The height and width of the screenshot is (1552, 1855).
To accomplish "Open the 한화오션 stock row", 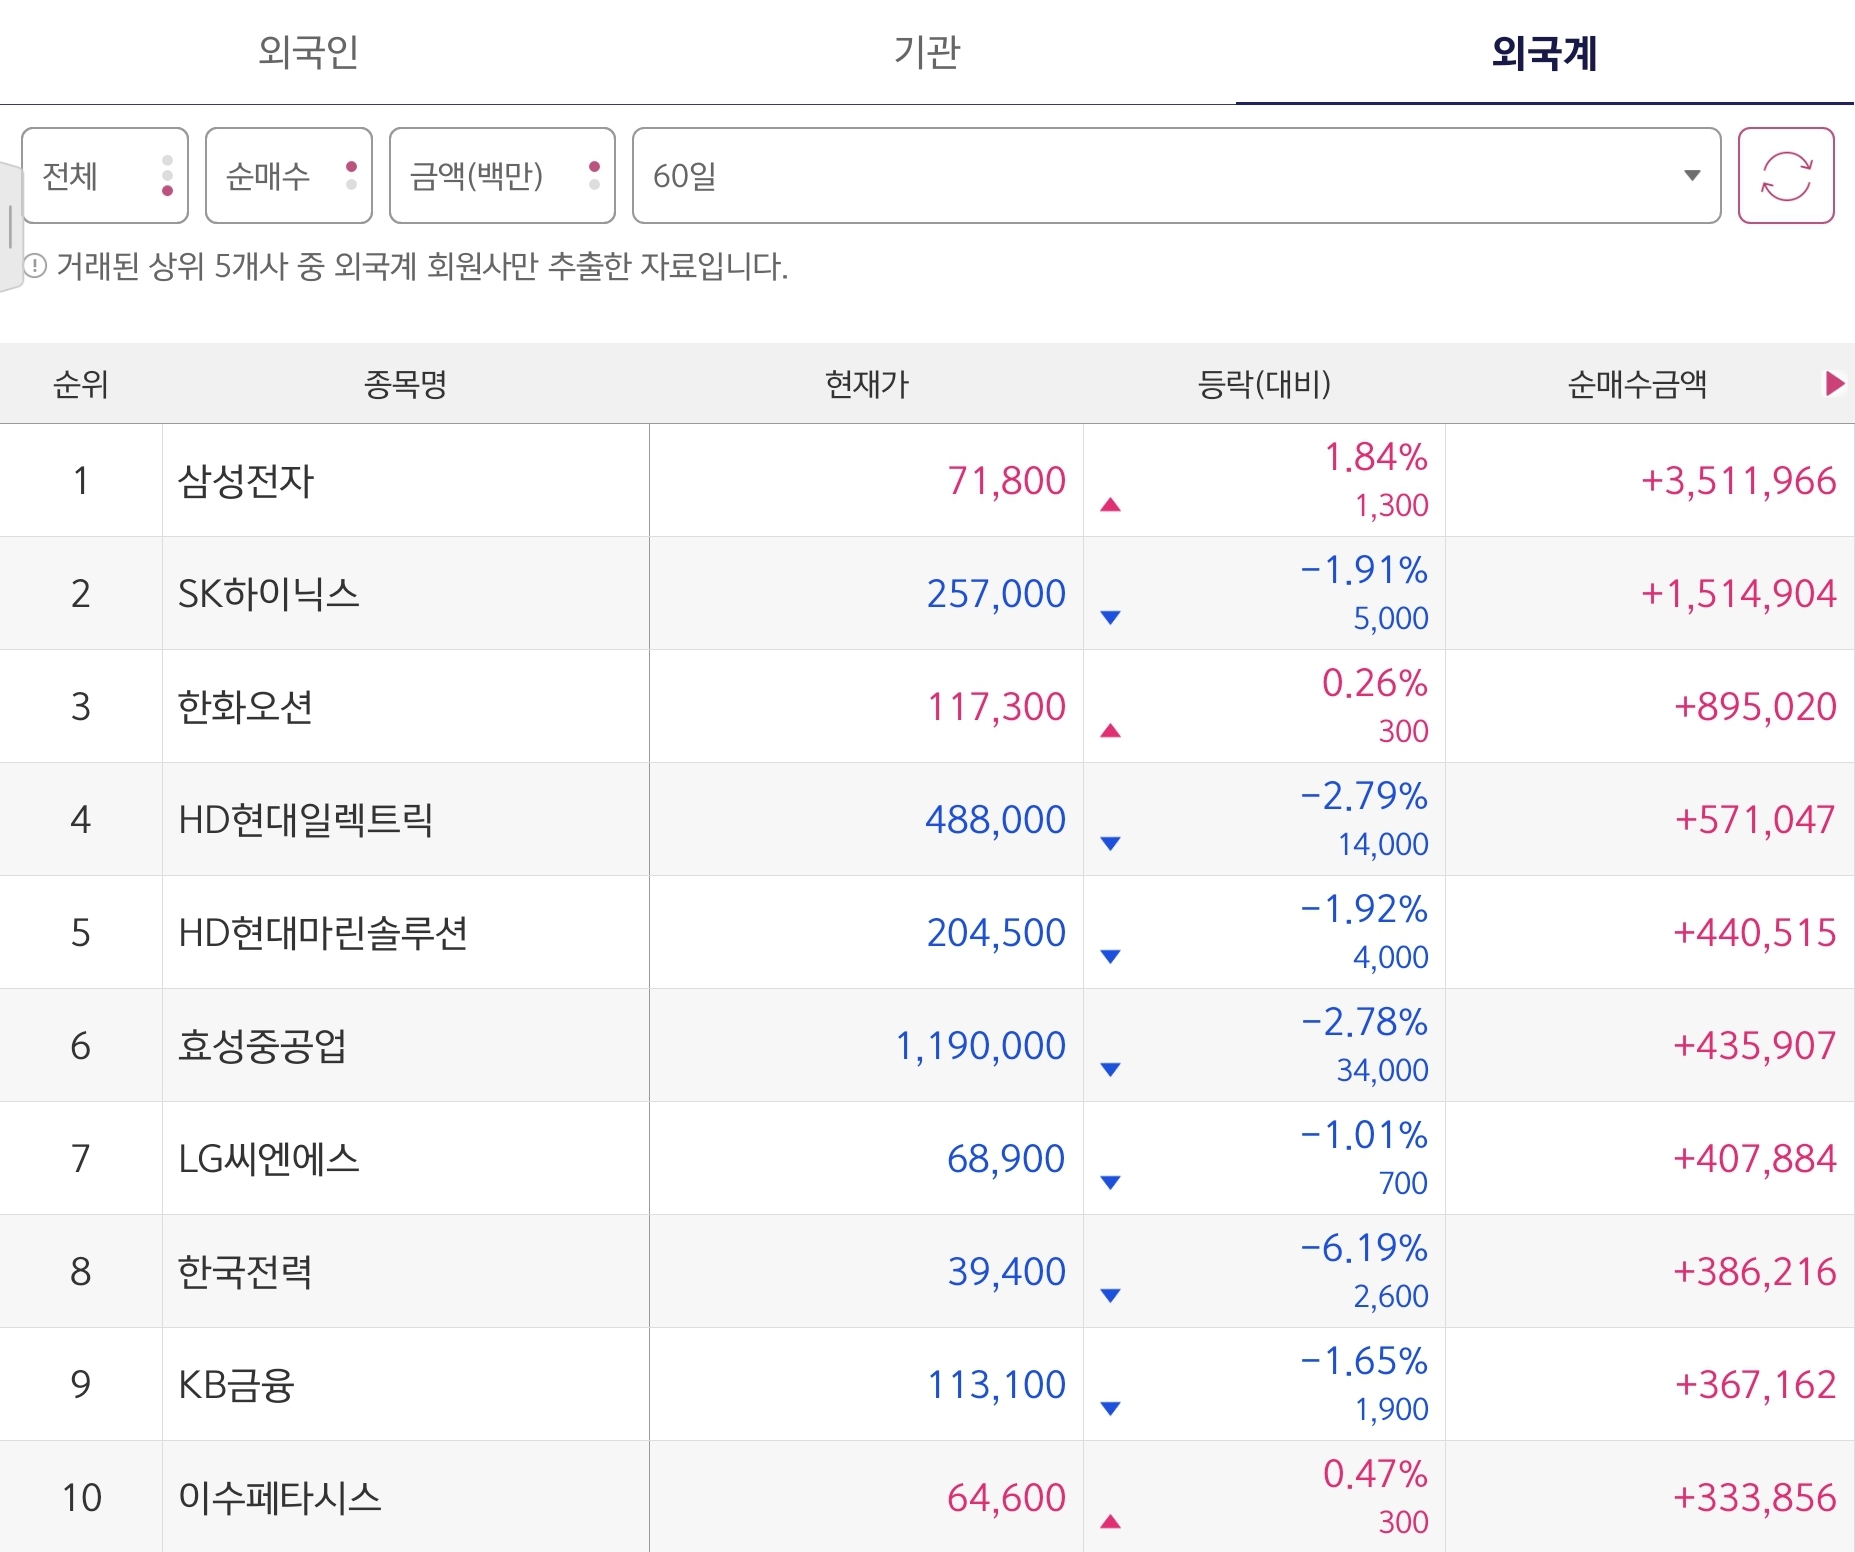I will point(927,706).
